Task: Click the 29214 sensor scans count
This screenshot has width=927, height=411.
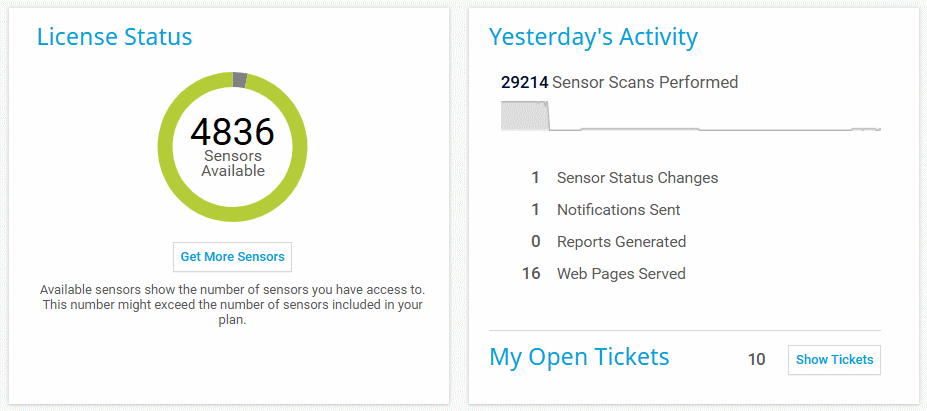Action: (524, 83)
